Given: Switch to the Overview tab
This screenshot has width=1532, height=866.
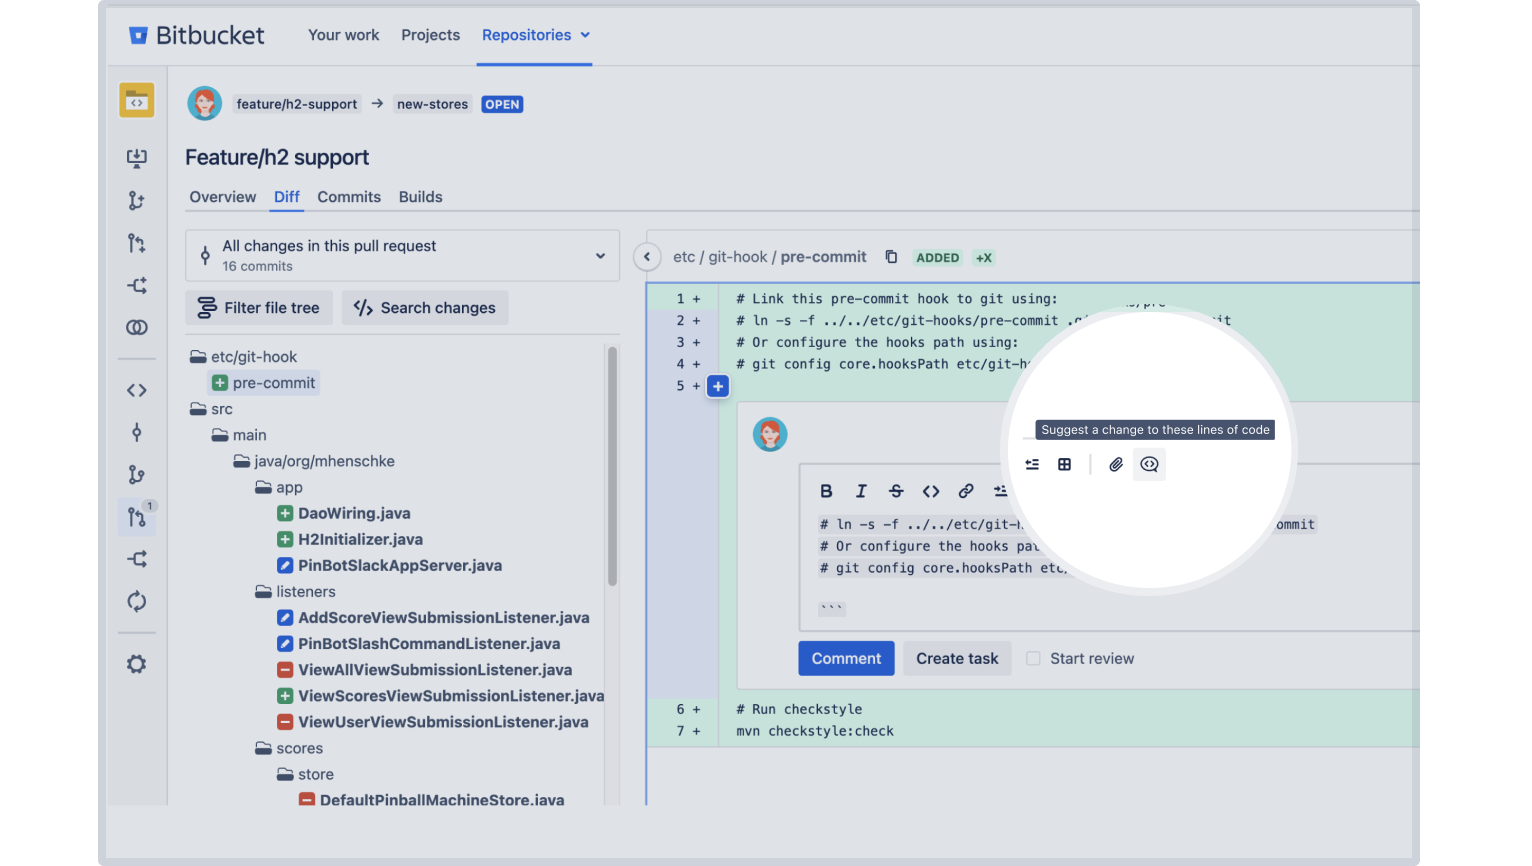Looking at the screenshot, I should click(x=222, y=197).
